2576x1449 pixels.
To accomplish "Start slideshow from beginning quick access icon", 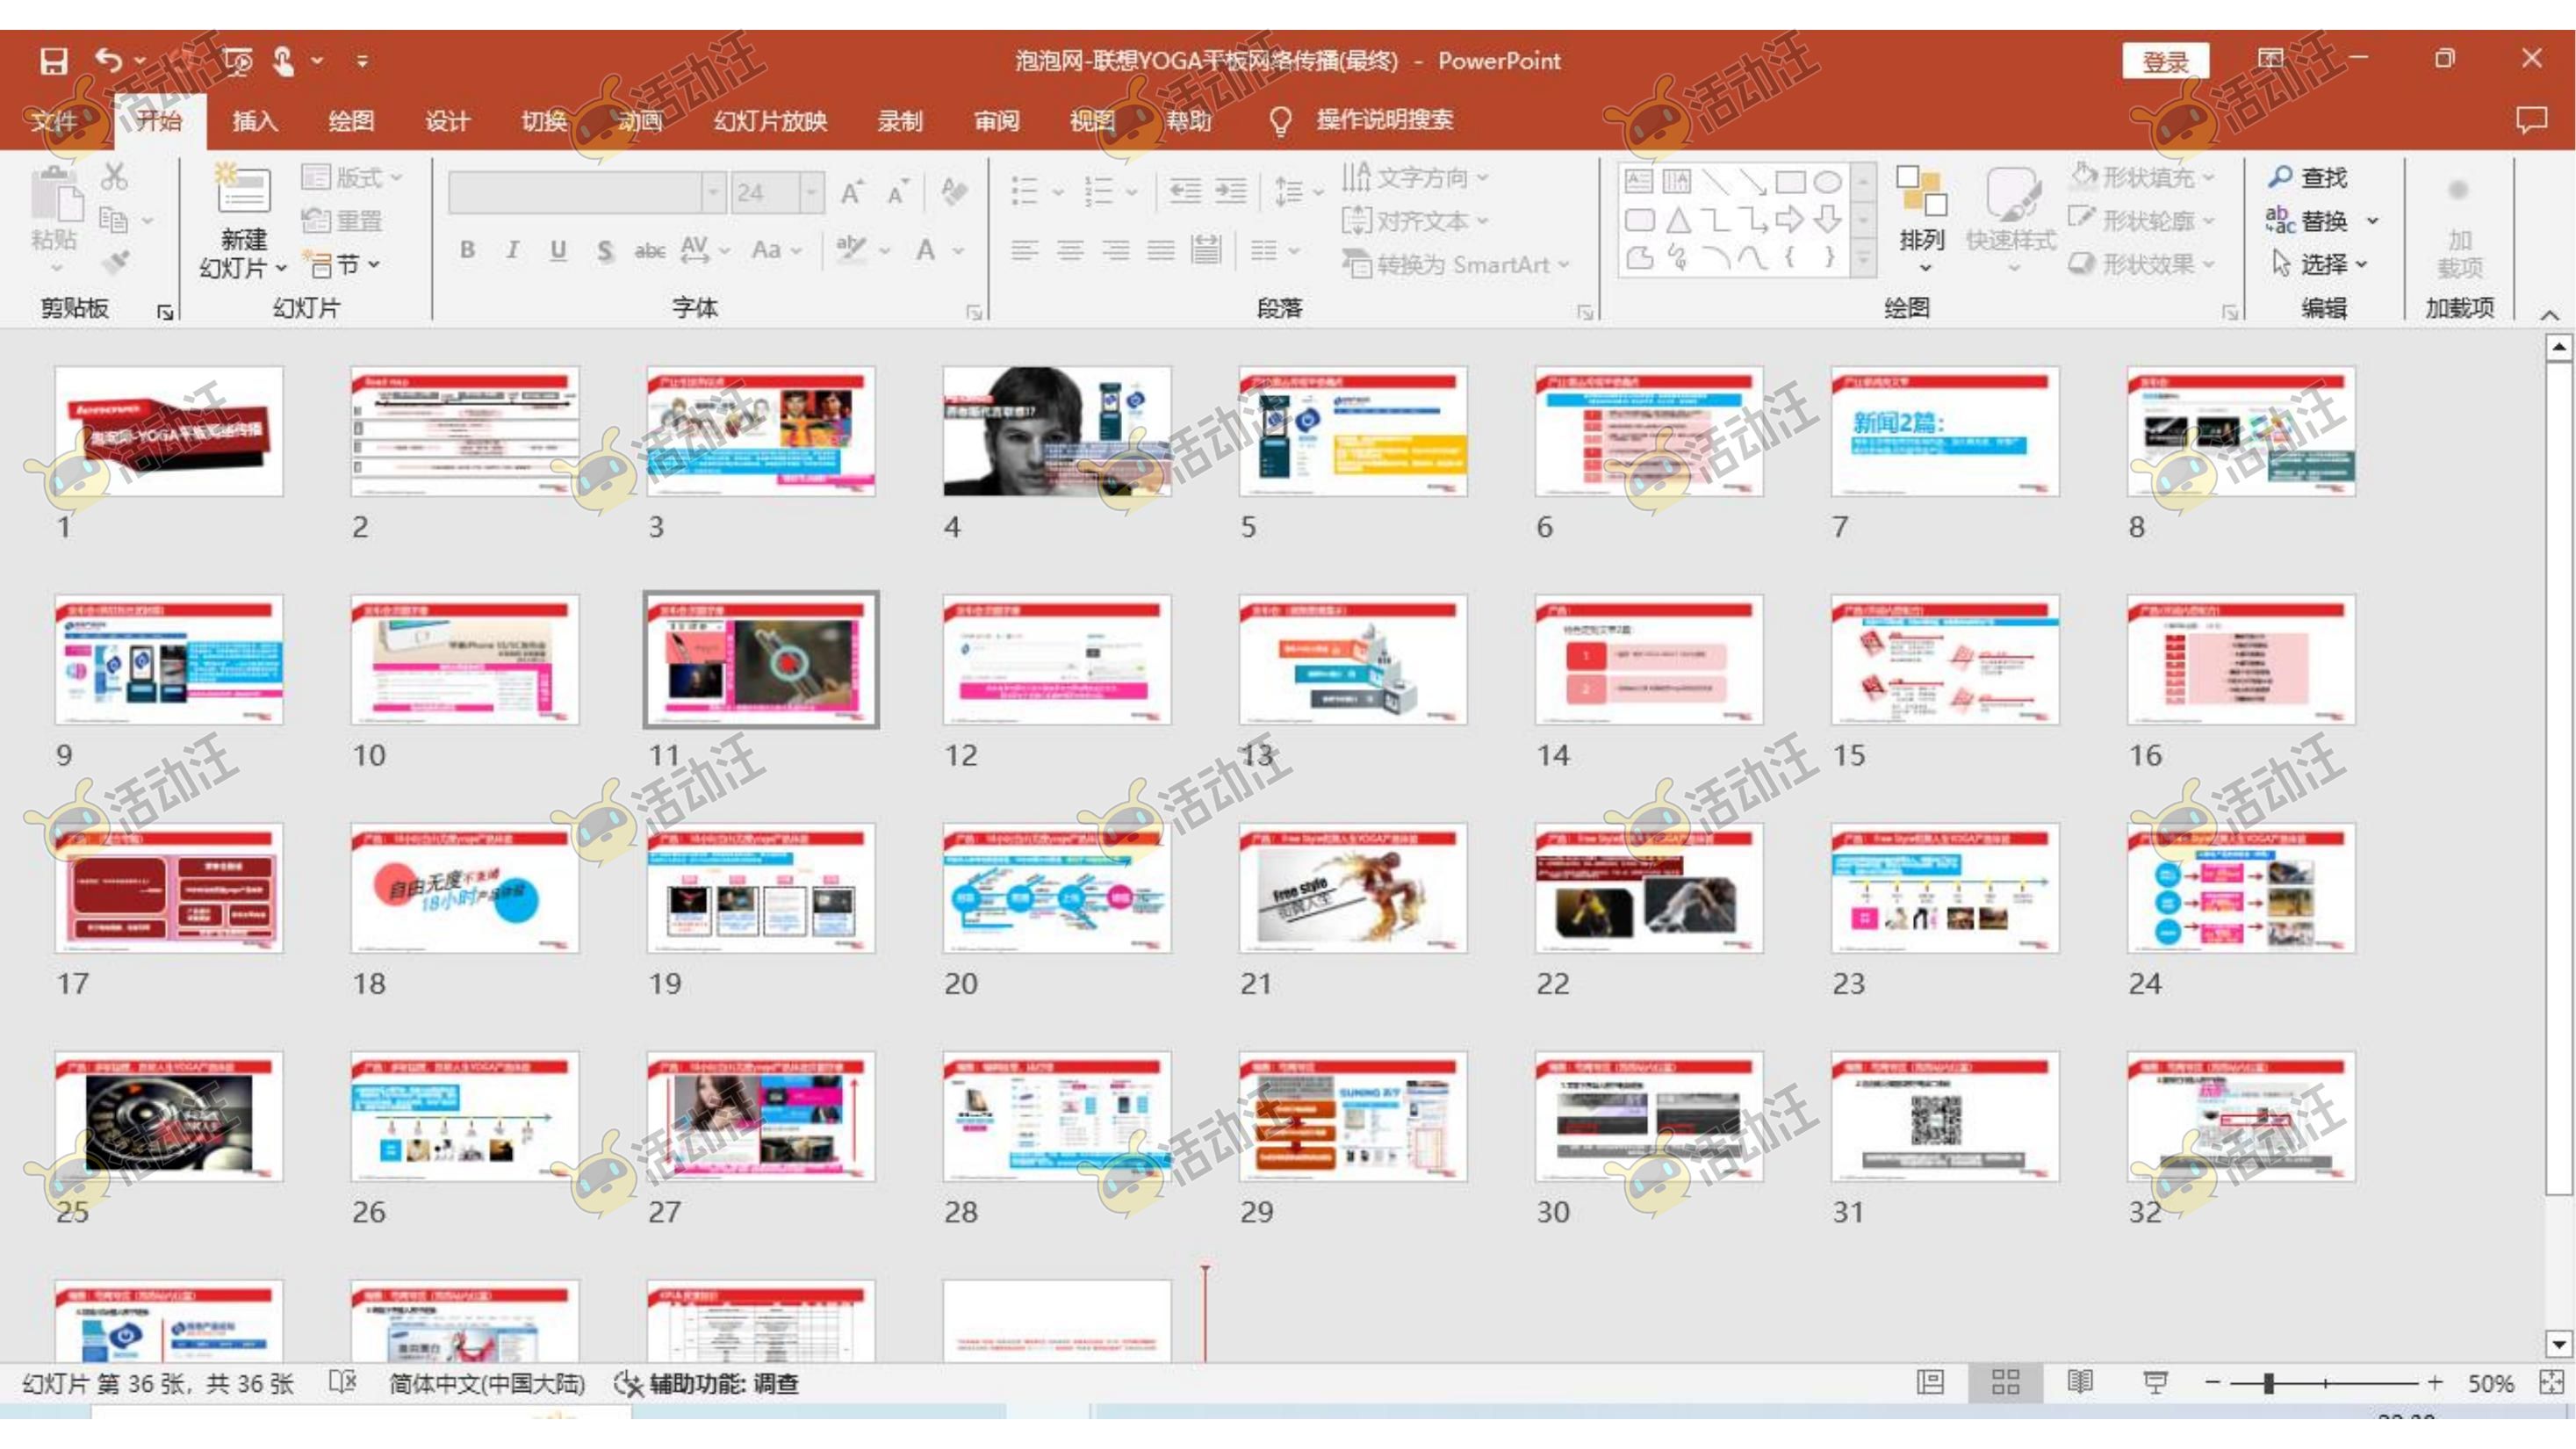I will tap(238, 62).
